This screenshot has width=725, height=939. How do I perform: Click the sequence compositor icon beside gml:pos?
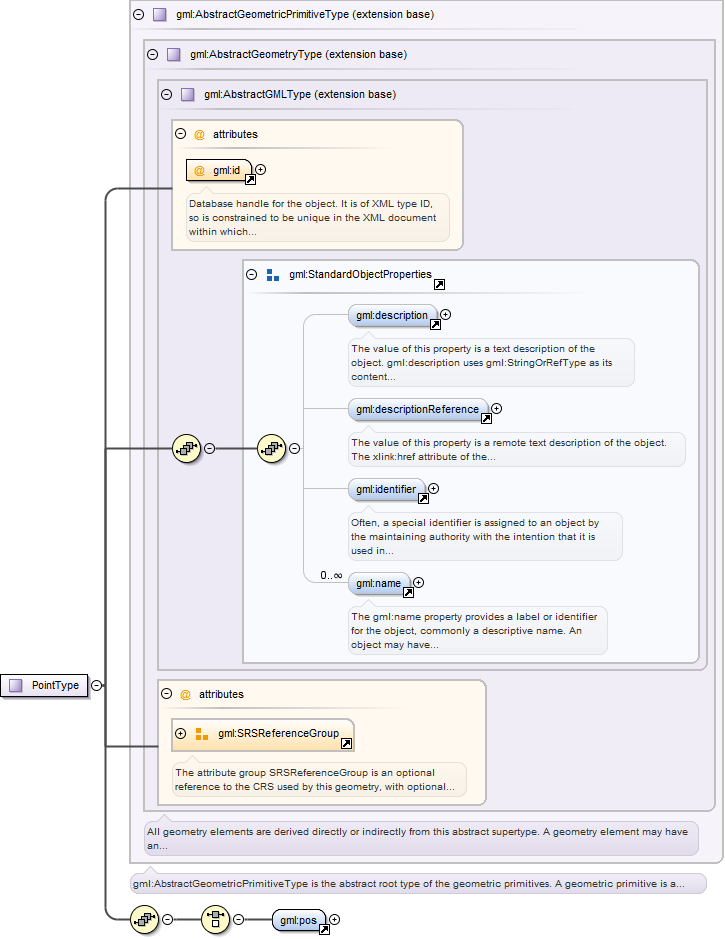click(x=215, y=919)
